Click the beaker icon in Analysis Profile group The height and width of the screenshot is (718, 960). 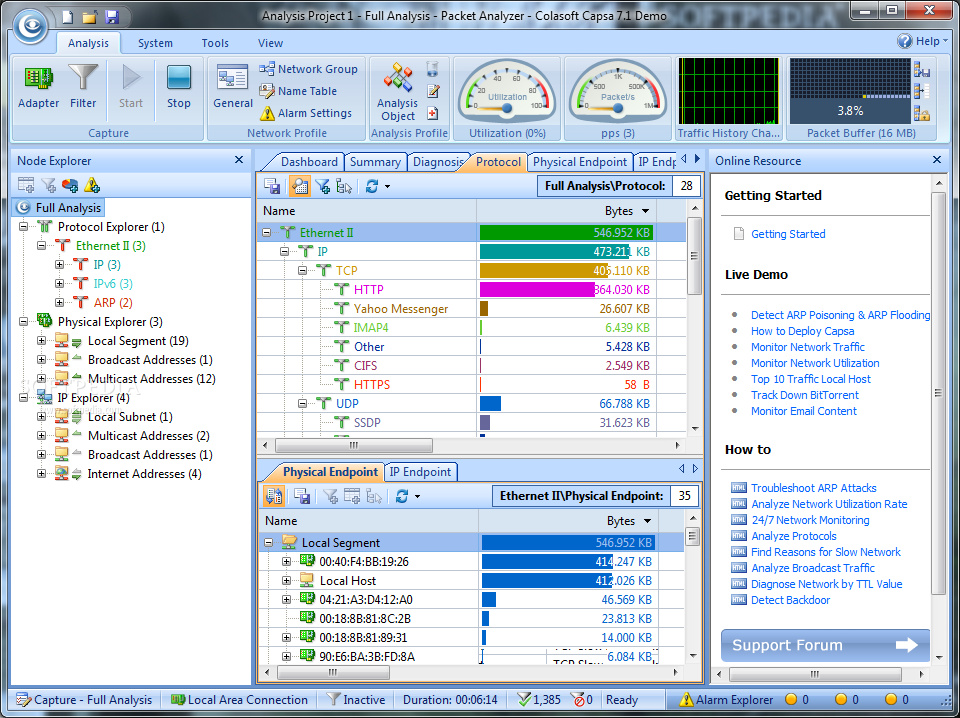click(433, 69)
